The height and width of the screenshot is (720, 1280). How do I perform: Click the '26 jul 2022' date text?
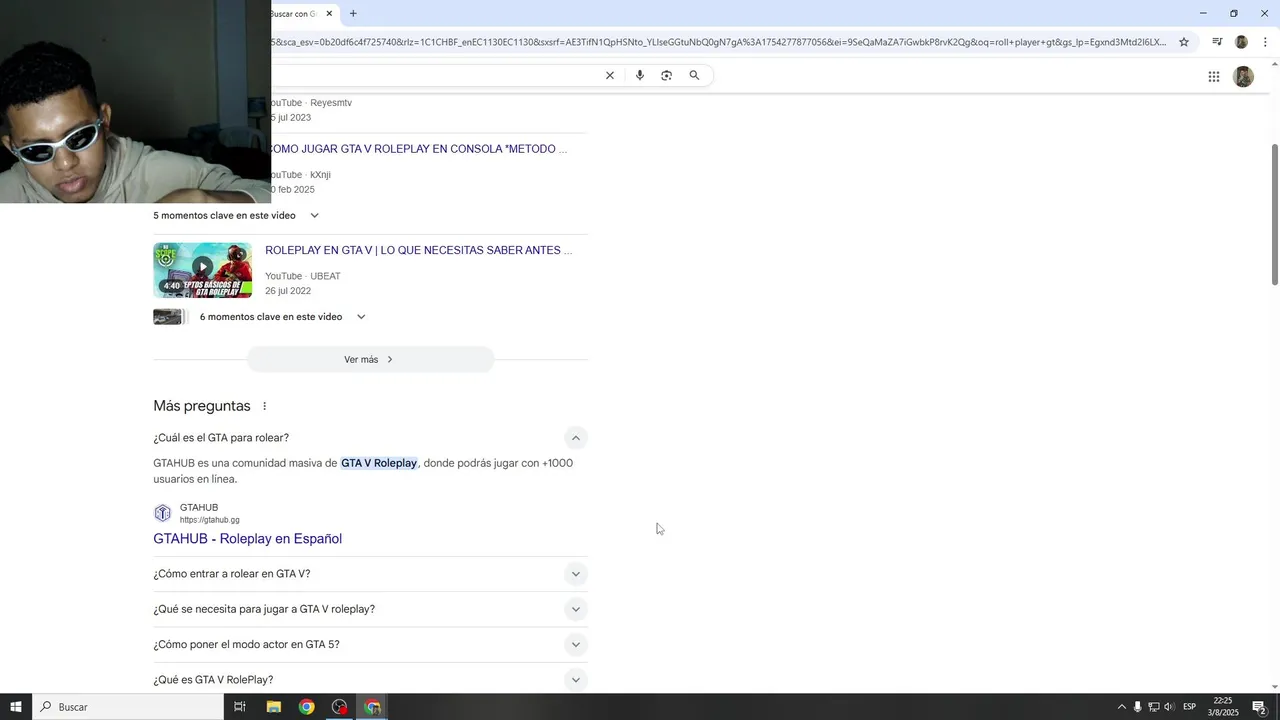click(288, 291)
